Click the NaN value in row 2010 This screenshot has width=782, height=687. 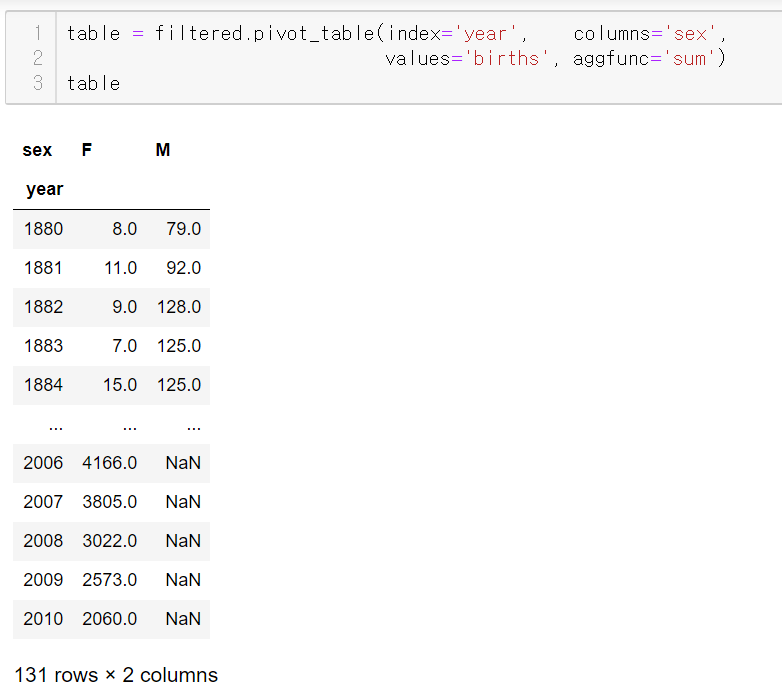[183, 619]
